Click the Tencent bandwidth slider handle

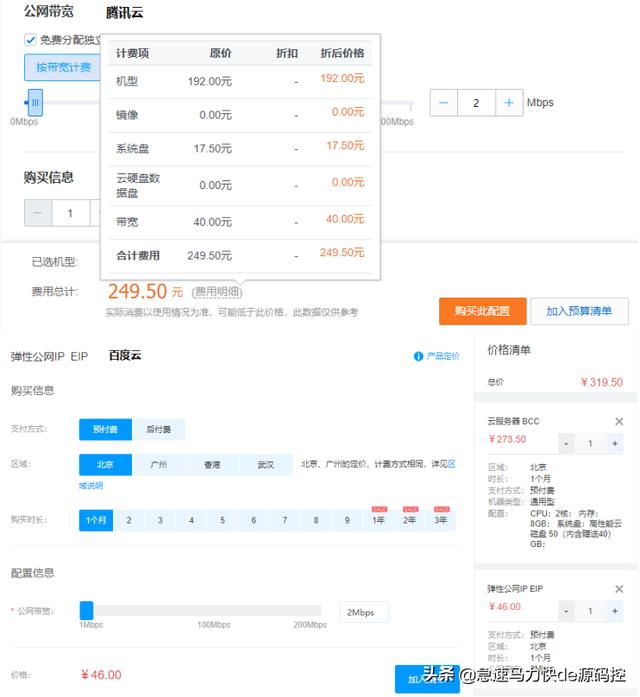[x=35, y=103]
